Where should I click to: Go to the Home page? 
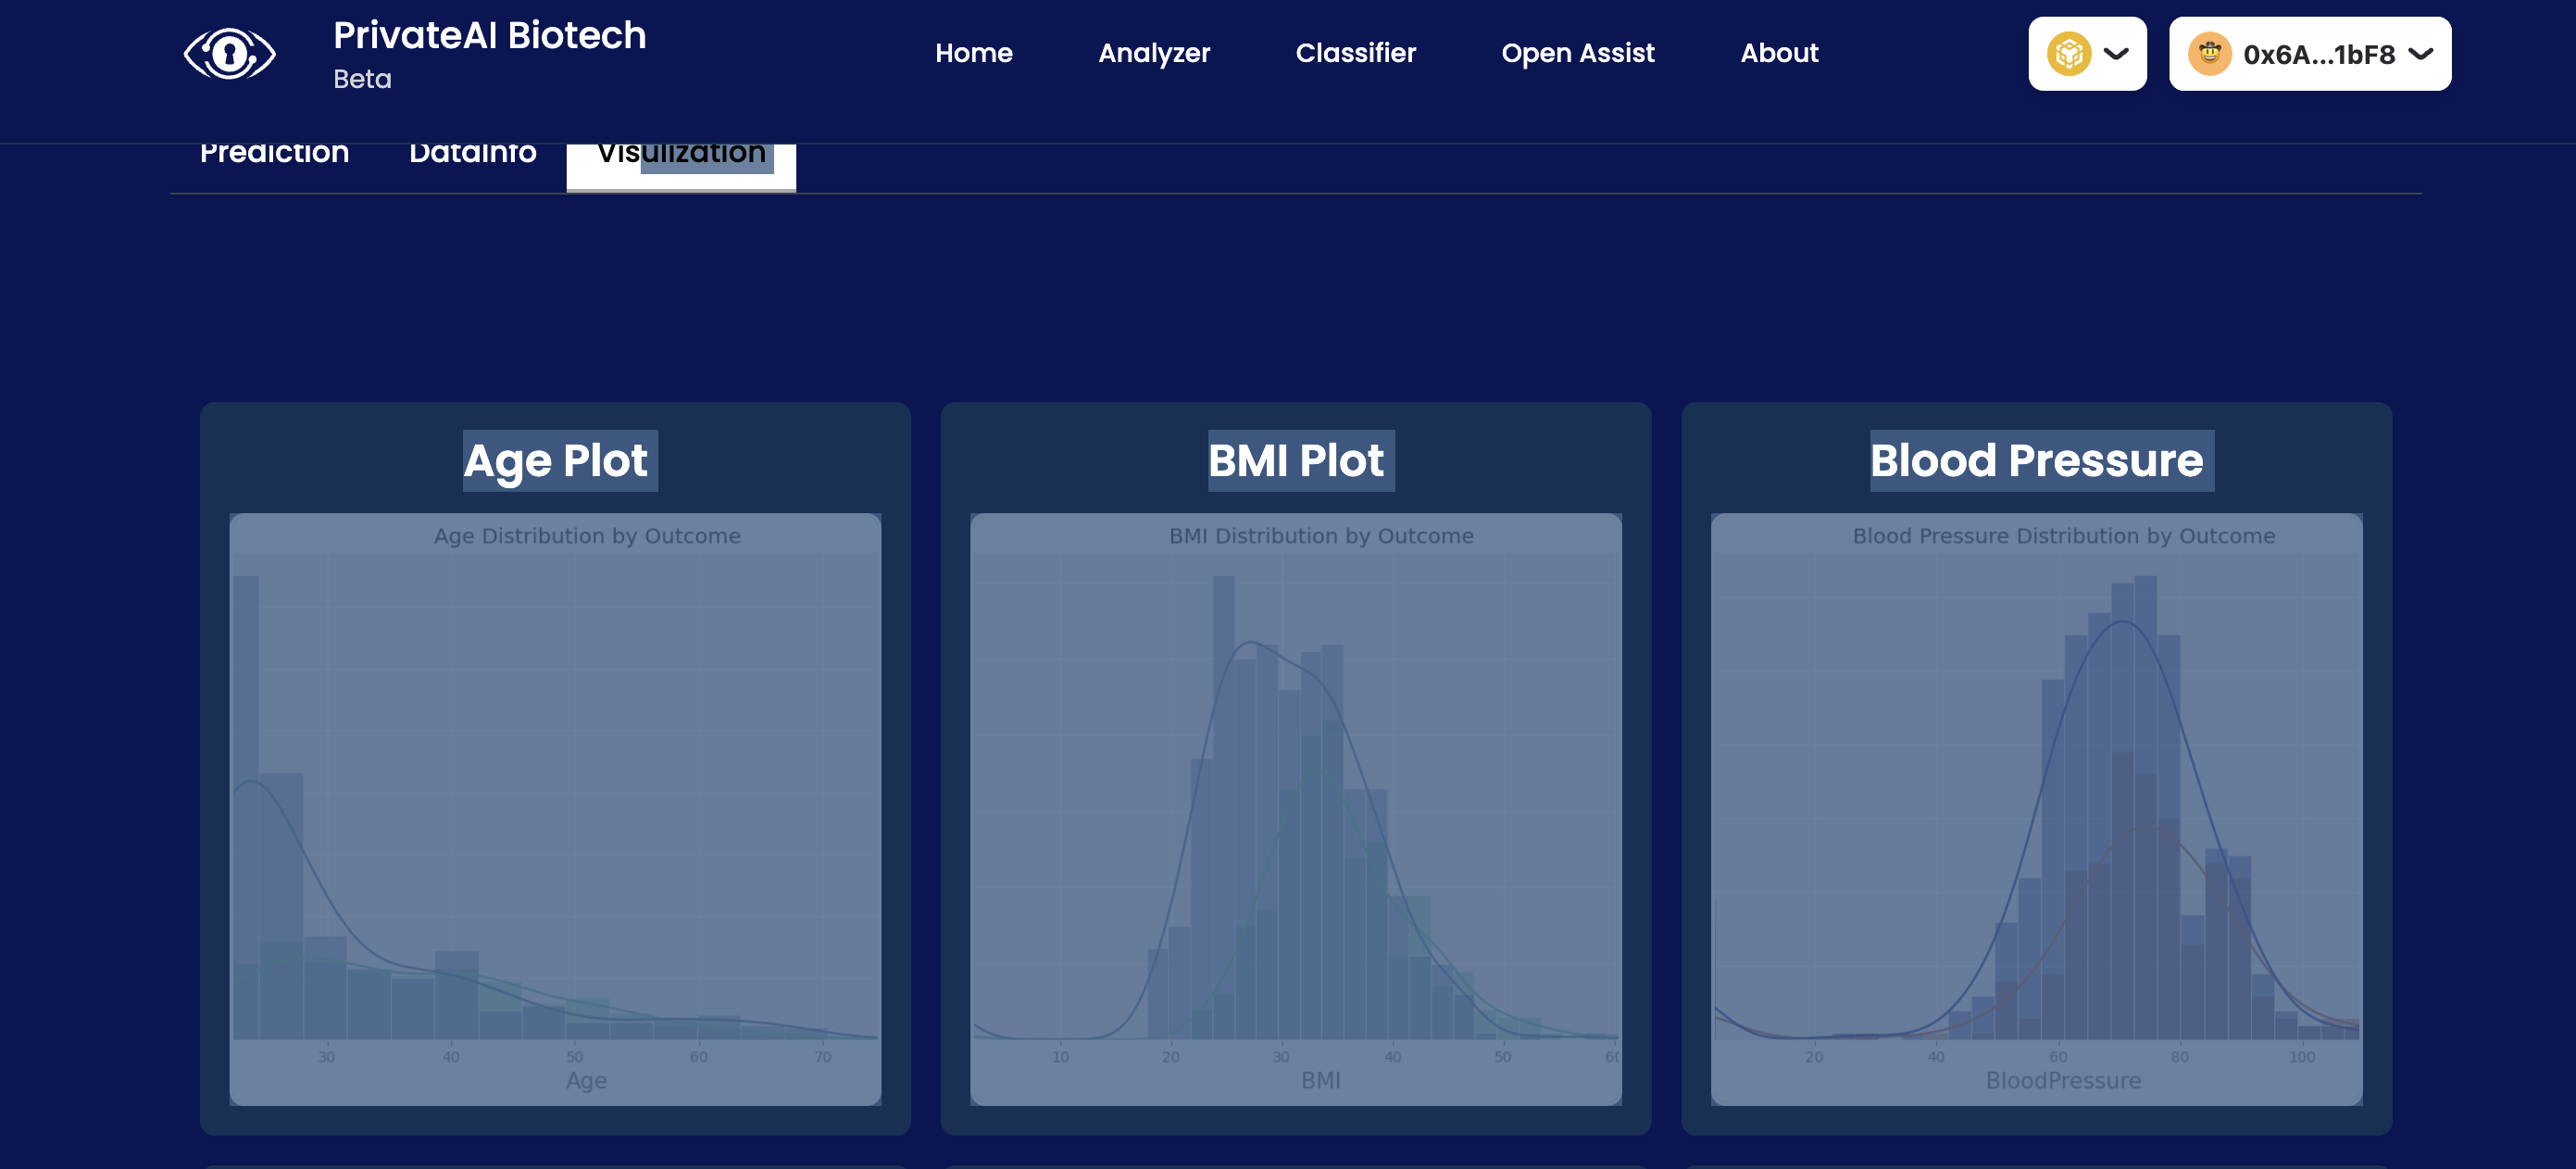[x=973, y=53]
